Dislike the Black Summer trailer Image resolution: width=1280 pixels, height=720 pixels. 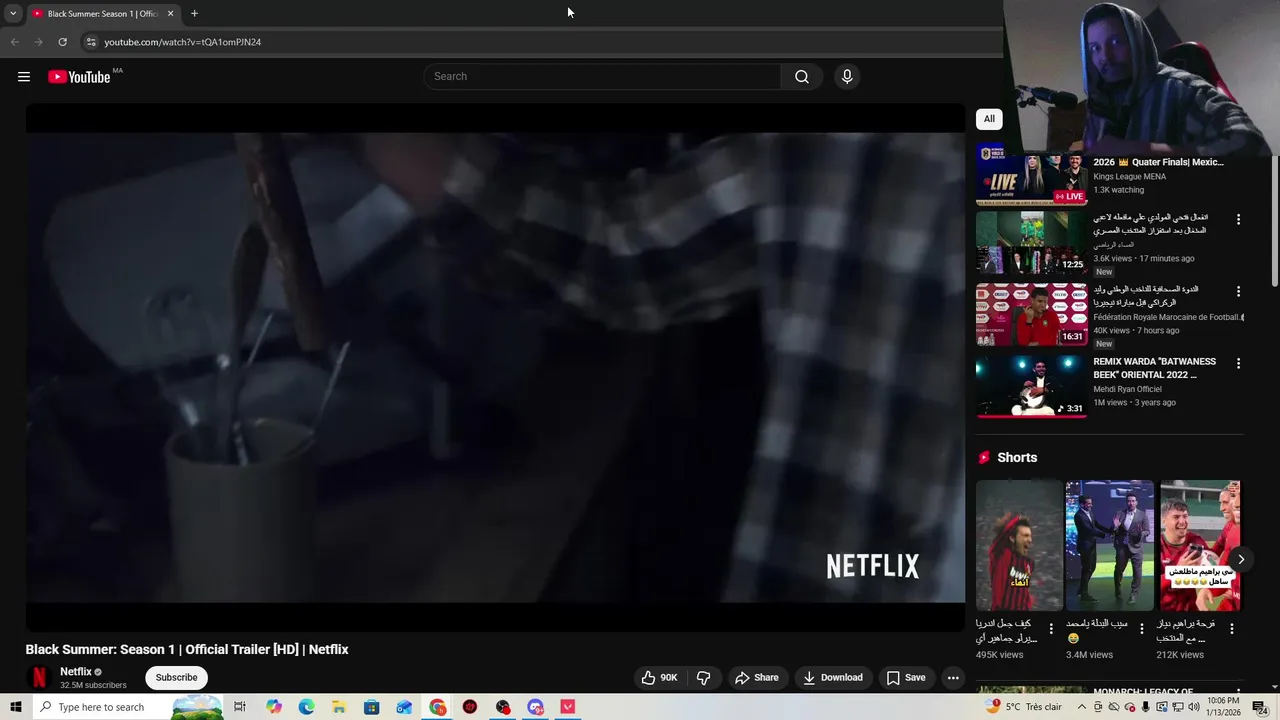[704, 678]
